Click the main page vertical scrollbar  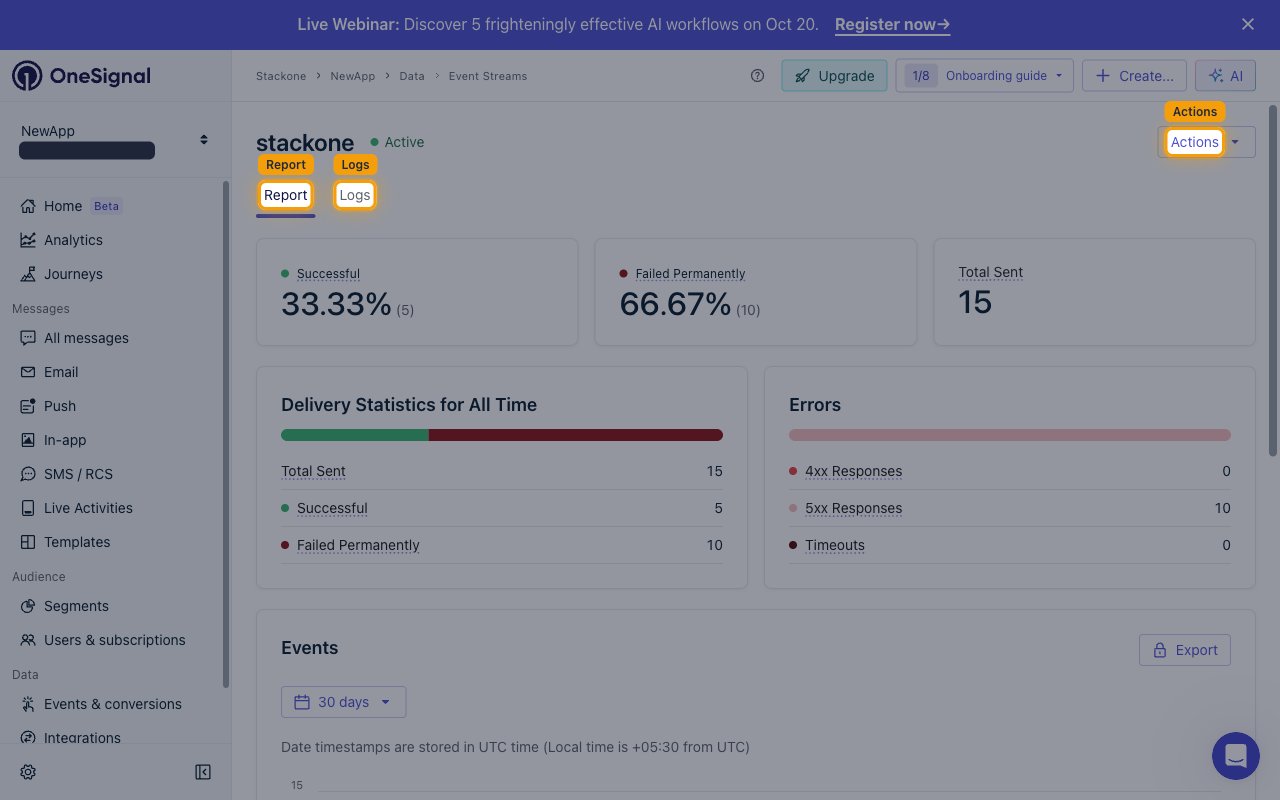coord(1272,280)
